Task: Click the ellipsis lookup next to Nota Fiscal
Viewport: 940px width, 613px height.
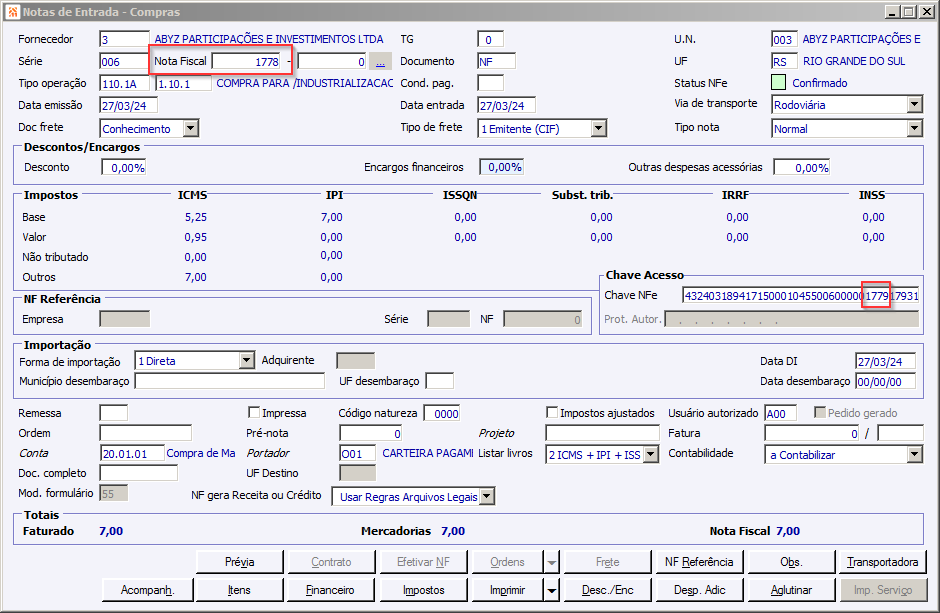Action: [380, 62]
